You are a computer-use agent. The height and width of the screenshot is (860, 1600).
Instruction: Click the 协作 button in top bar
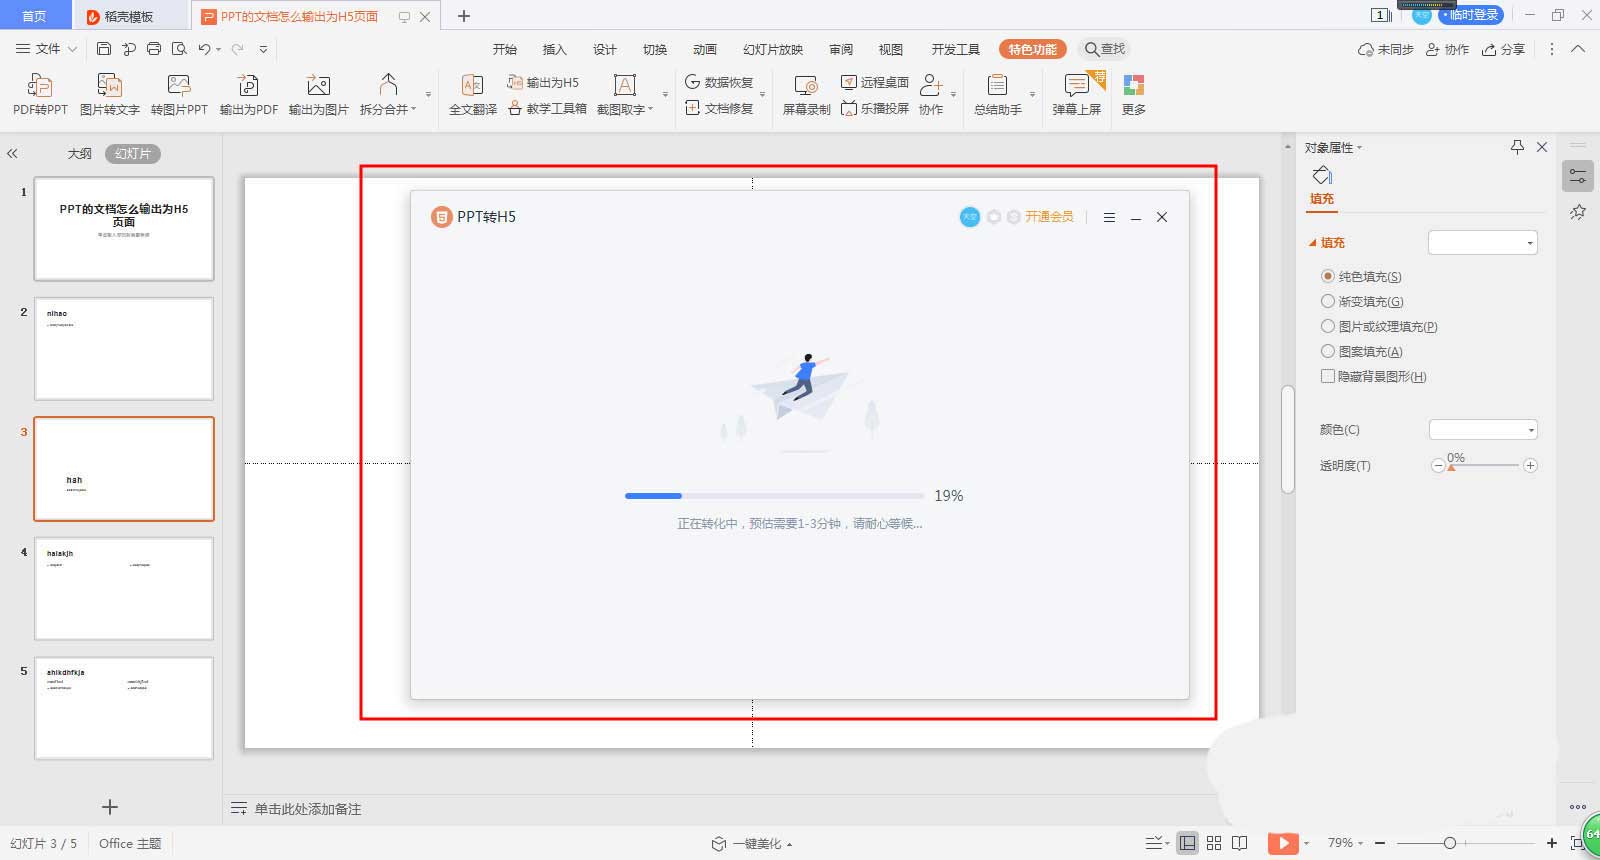1447,49
